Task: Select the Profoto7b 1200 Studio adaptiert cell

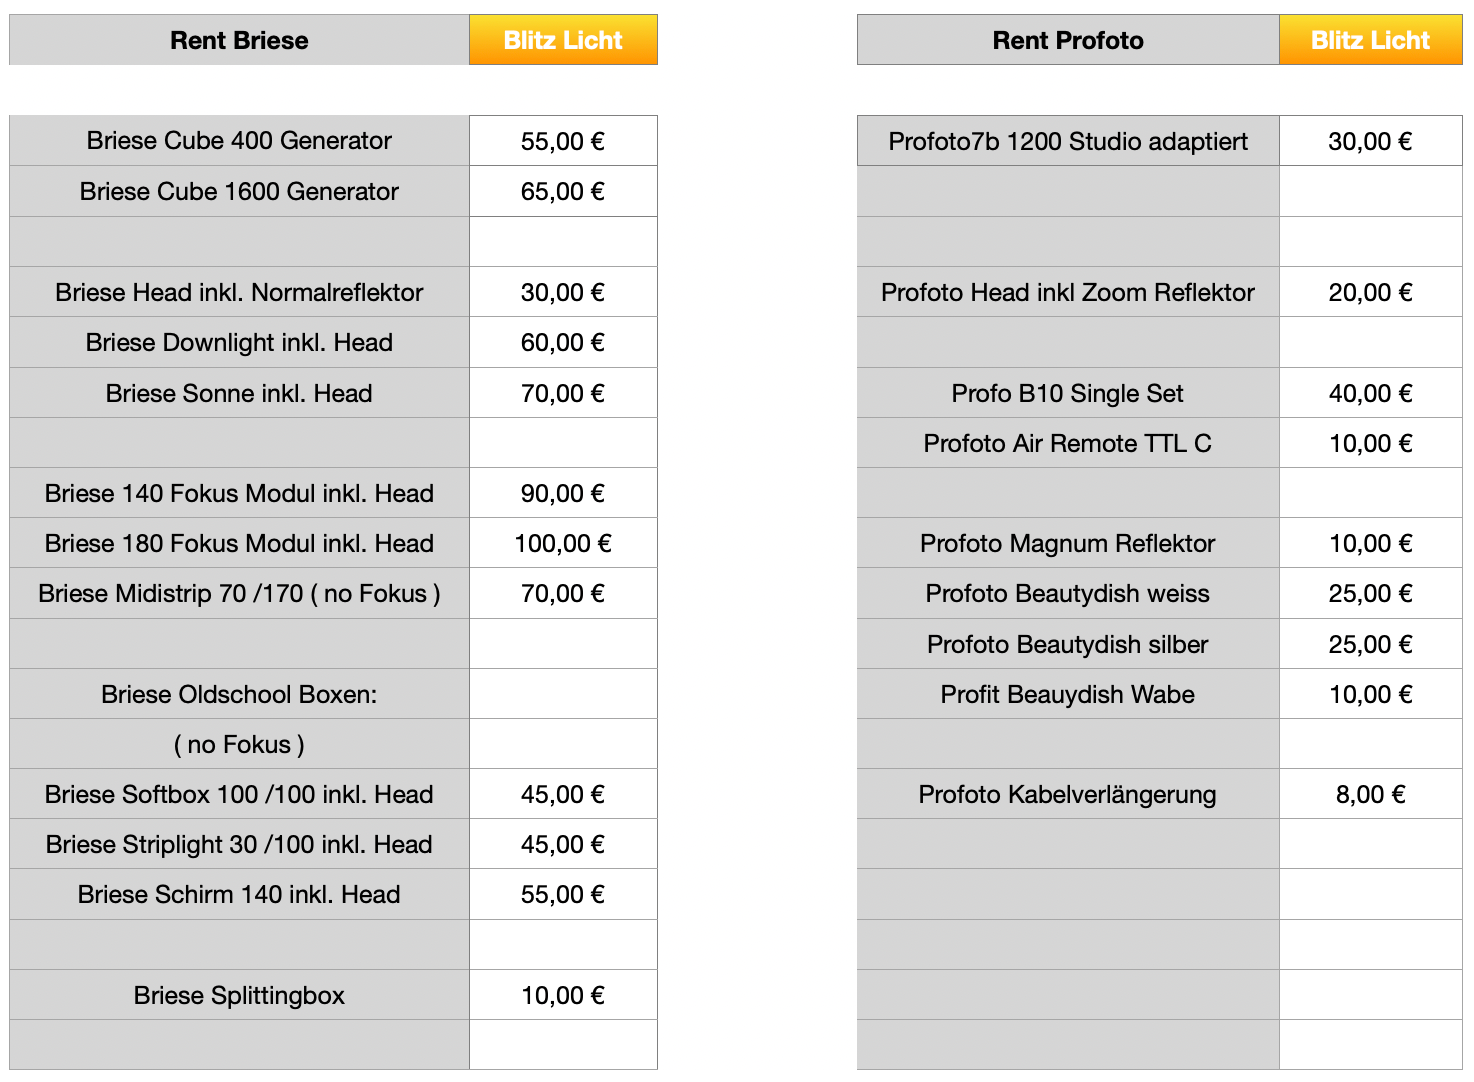Action: point(1068,141)
